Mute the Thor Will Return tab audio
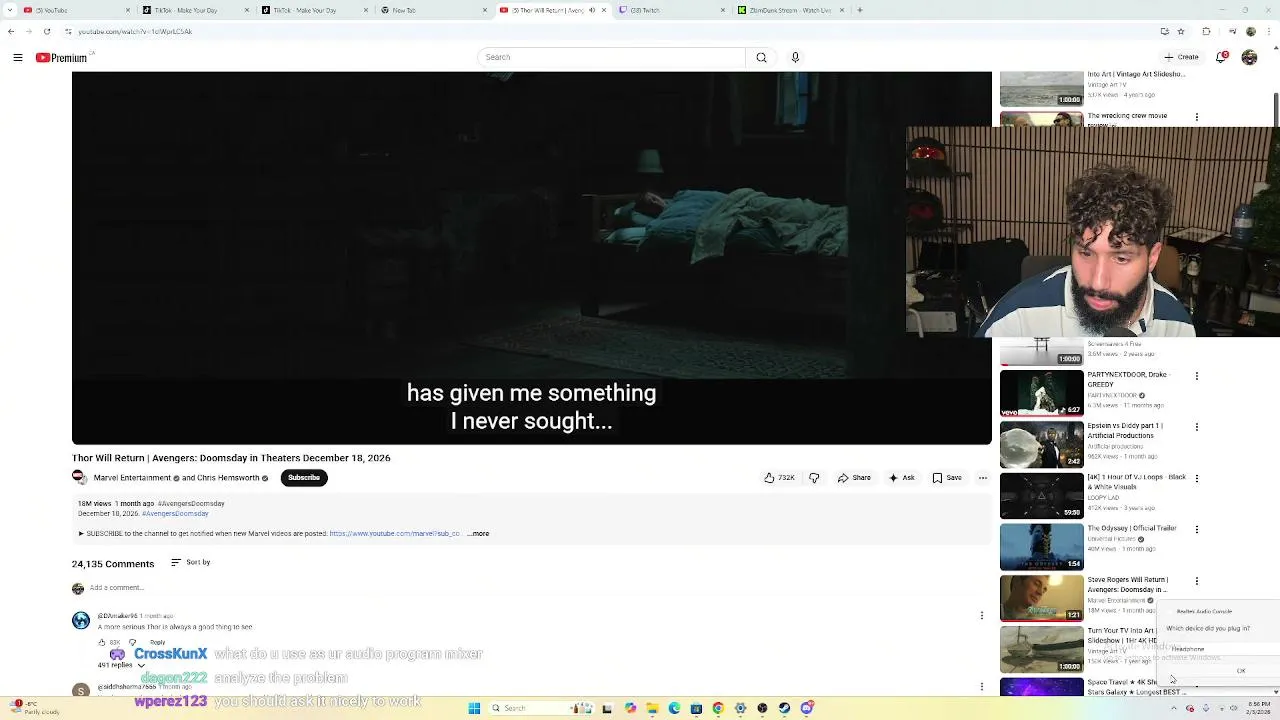The image size is (1280, 720). [x=591, y=10]
